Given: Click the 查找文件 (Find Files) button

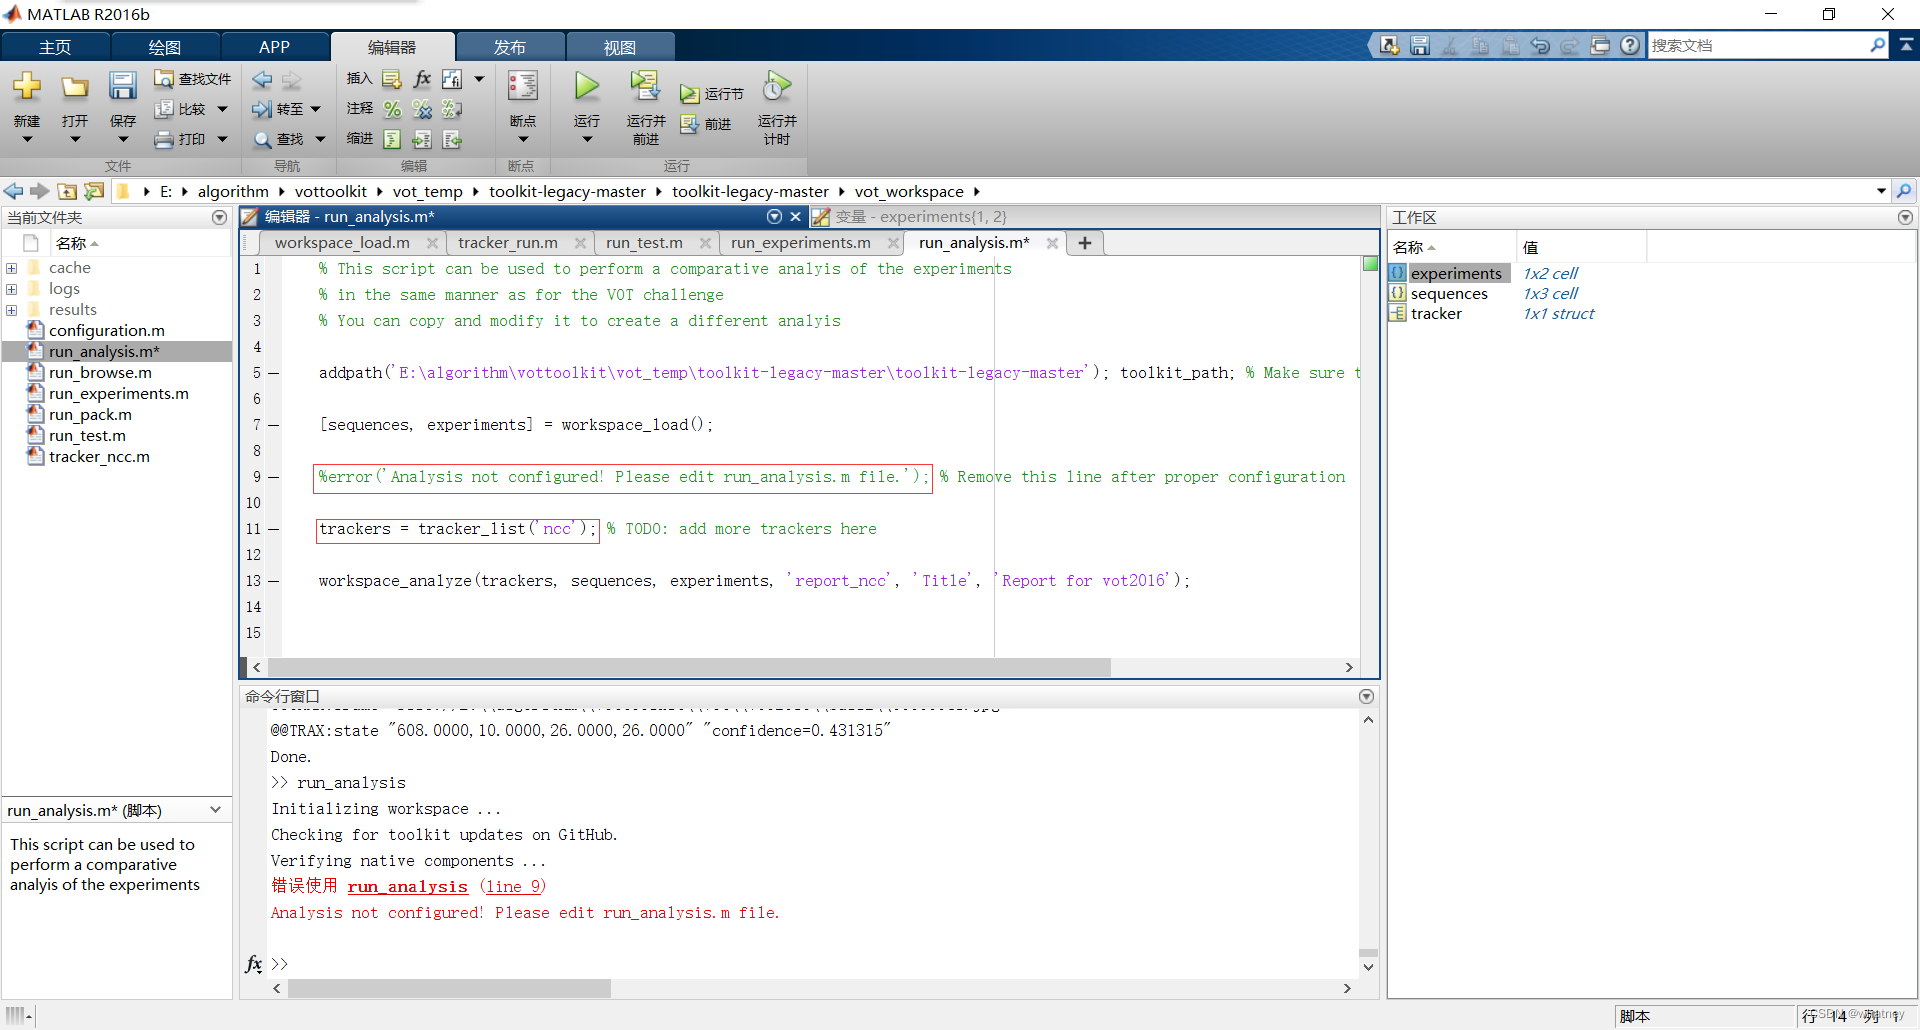Looking at the screenshot, I should [193, 79].
